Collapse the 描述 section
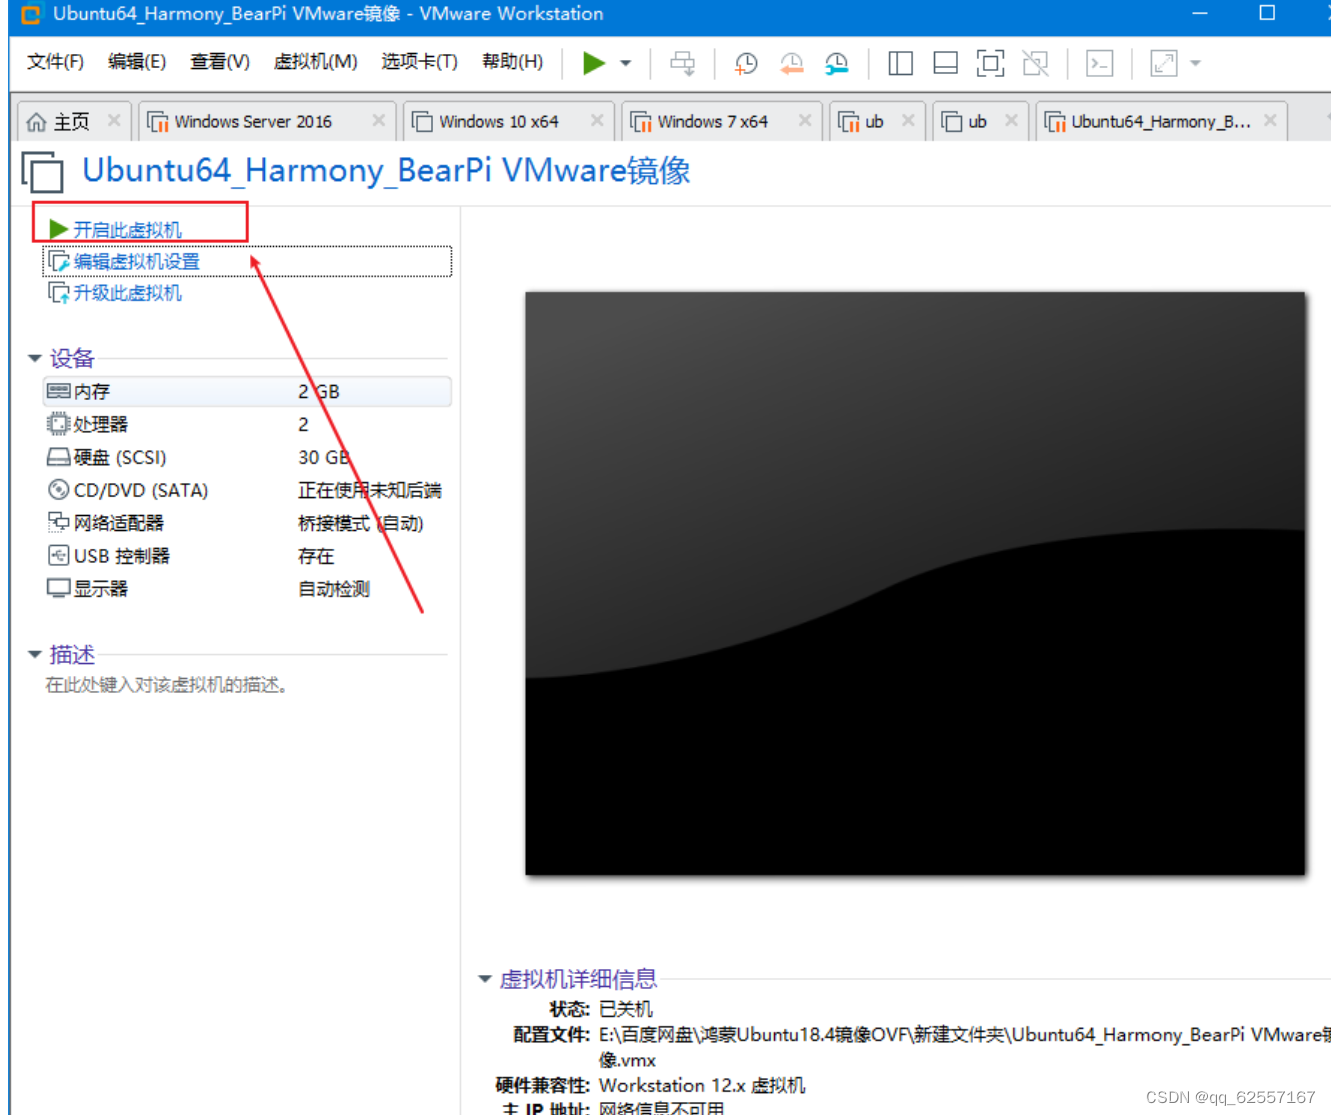Screen dimensions: 1331x1115 click(35, 654)
